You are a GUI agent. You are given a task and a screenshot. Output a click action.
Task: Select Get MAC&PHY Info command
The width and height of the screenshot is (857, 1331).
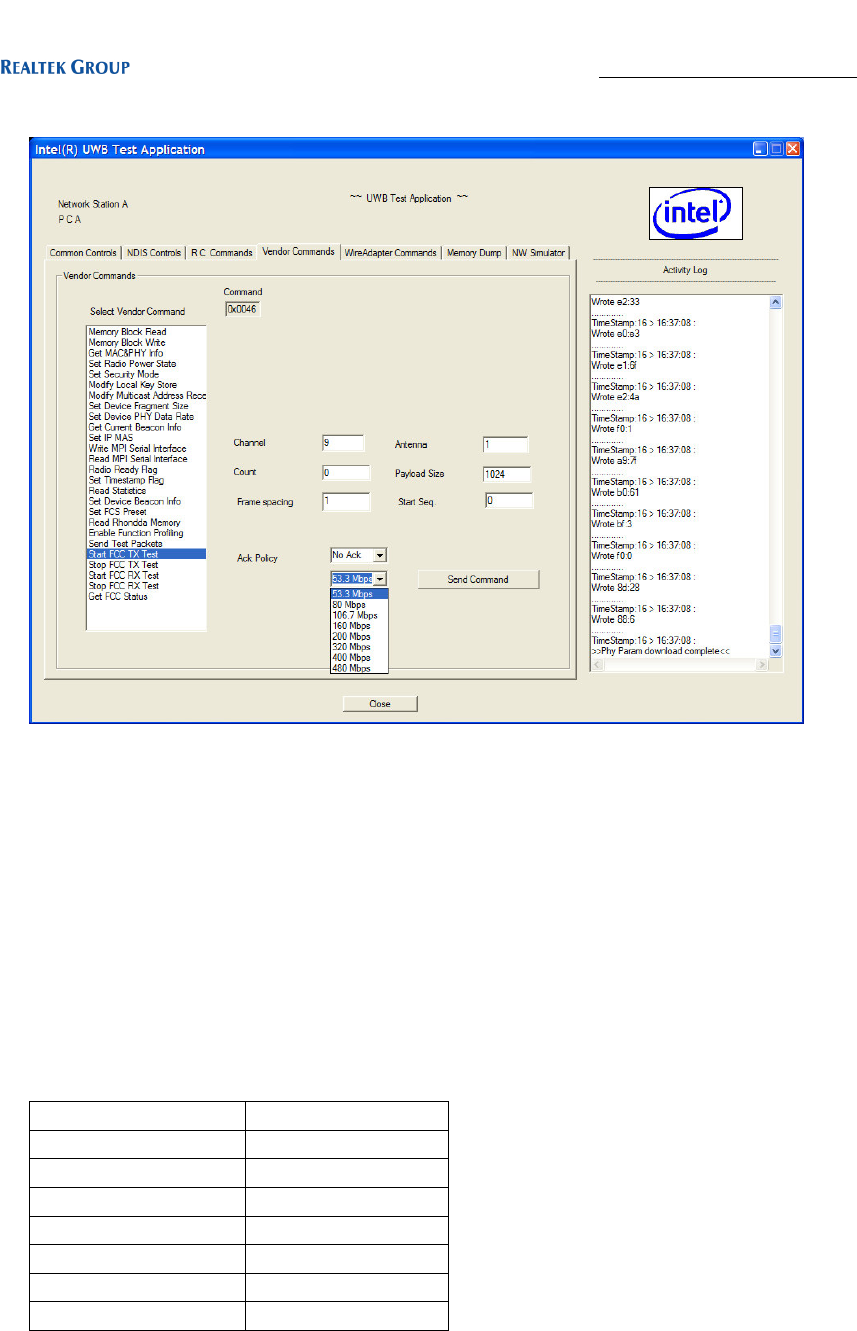point(146,353)
